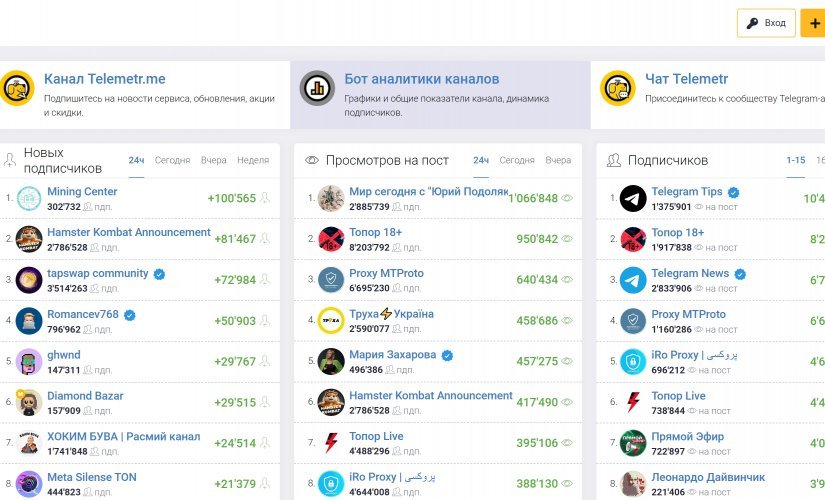
Task: Select 24ч tab in Просмотров на пост
Action: click(481, 160)
